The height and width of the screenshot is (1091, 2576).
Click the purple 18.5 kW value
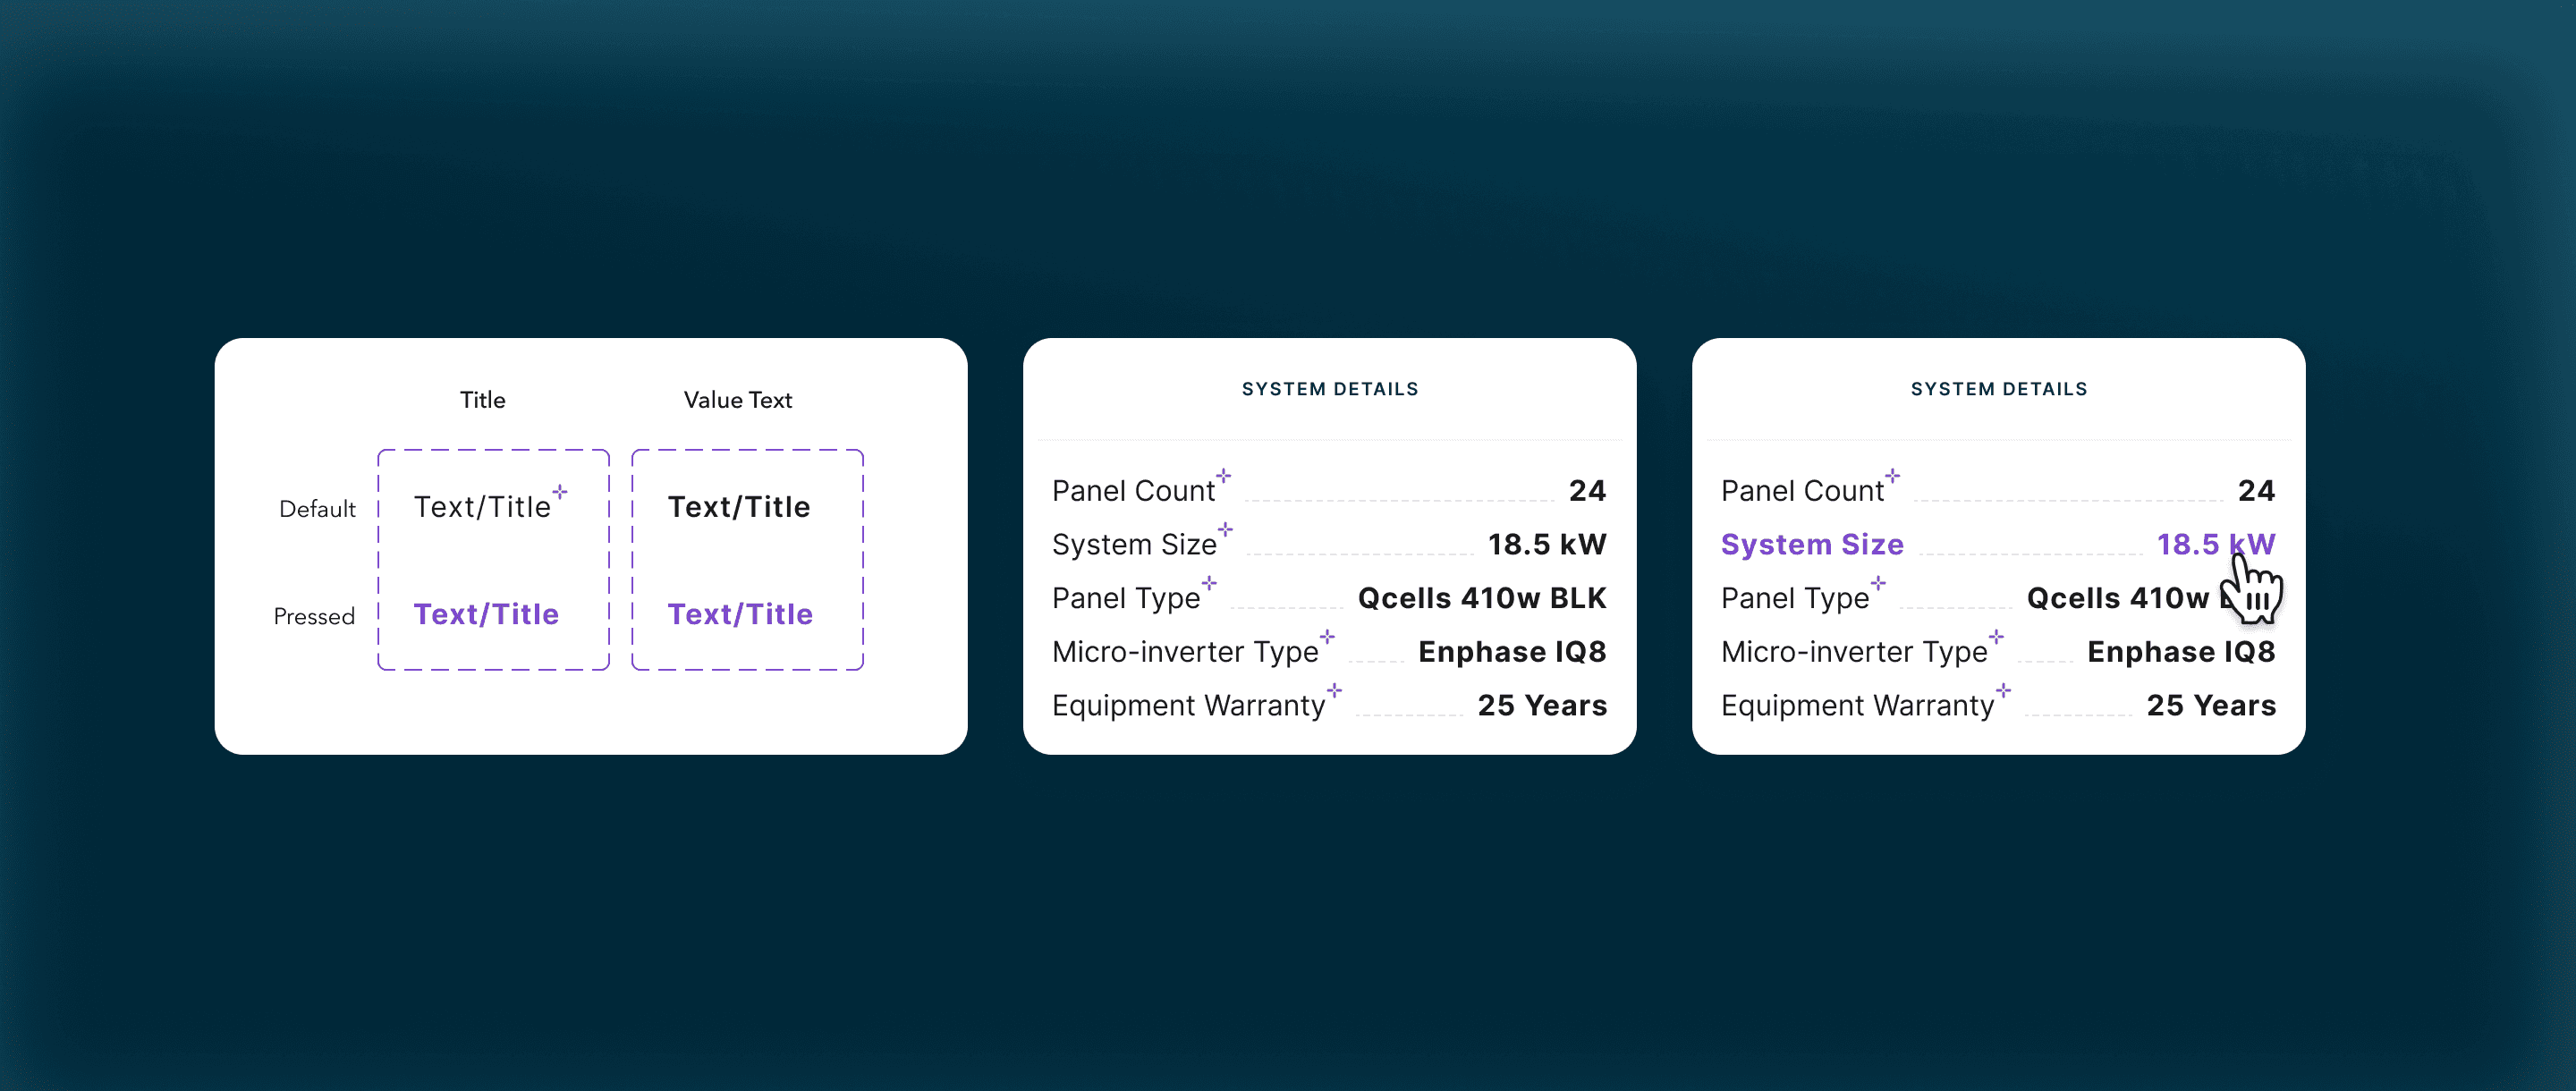[x=2214, y=544]
